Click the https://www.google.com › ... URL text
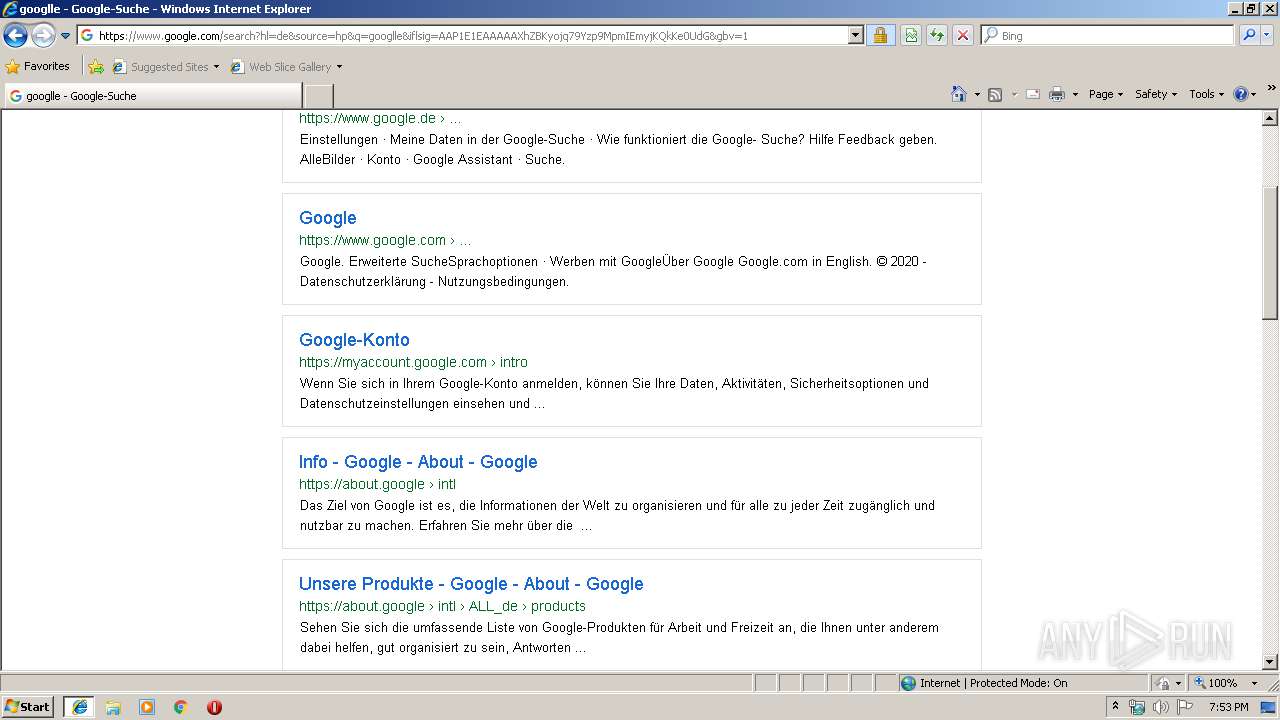This screenshot has width=1280, height=720. click(x=385, y=240)
